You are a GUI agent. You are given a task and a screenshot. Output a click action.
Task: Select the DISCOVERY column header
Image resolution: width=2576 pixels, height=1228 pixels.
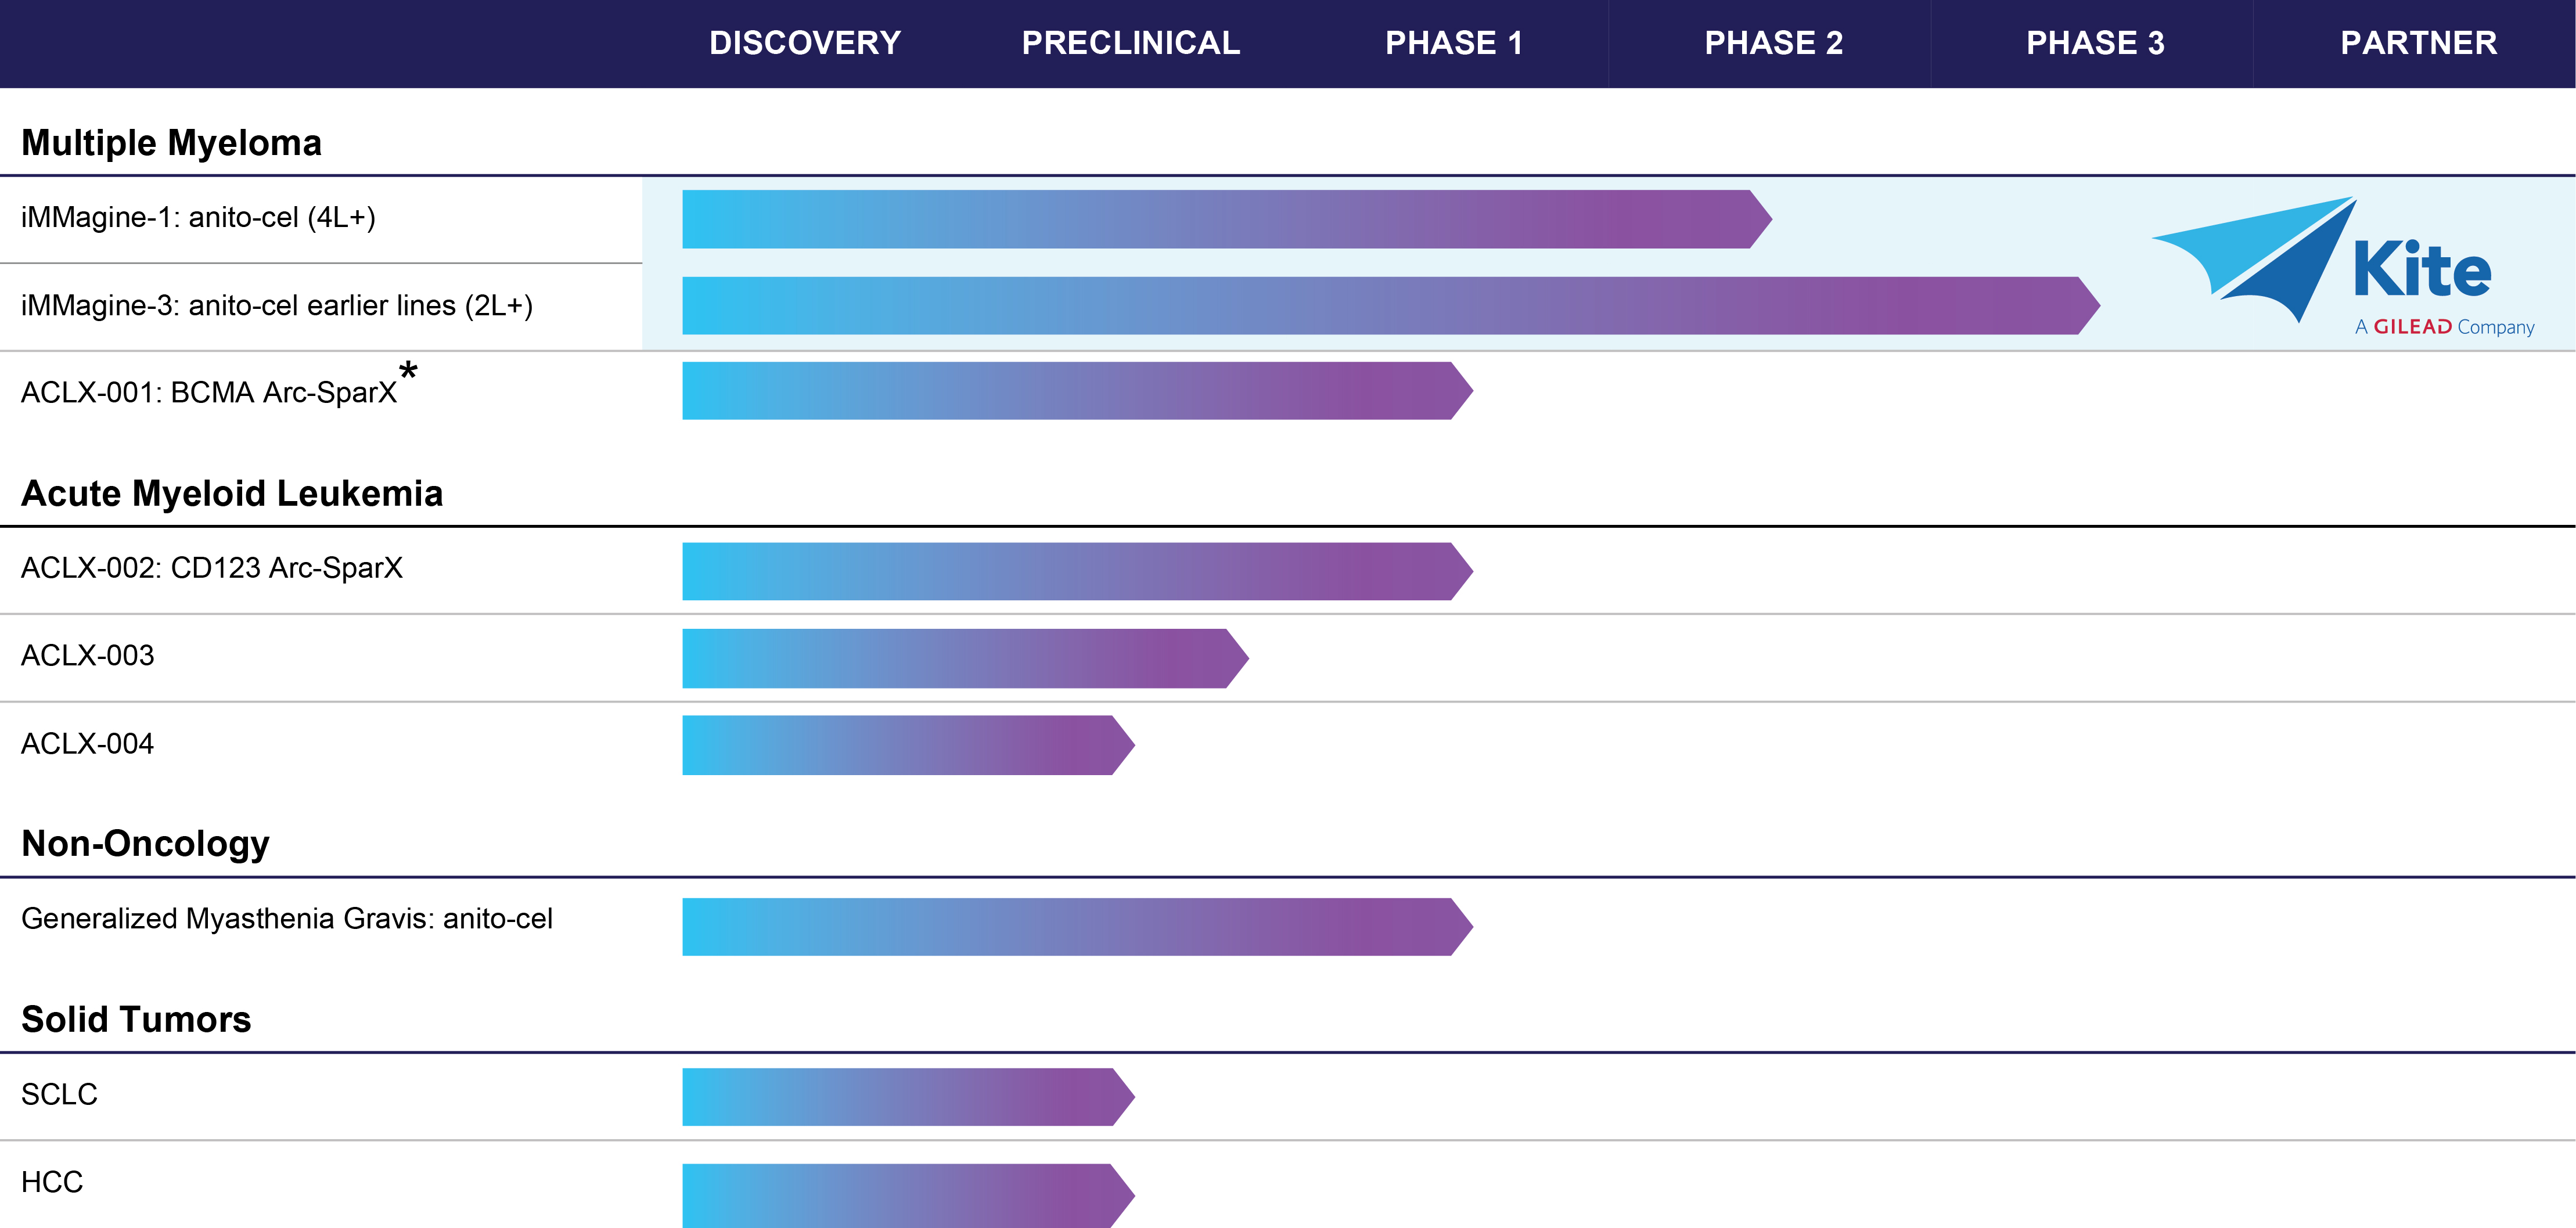(805, 43)
